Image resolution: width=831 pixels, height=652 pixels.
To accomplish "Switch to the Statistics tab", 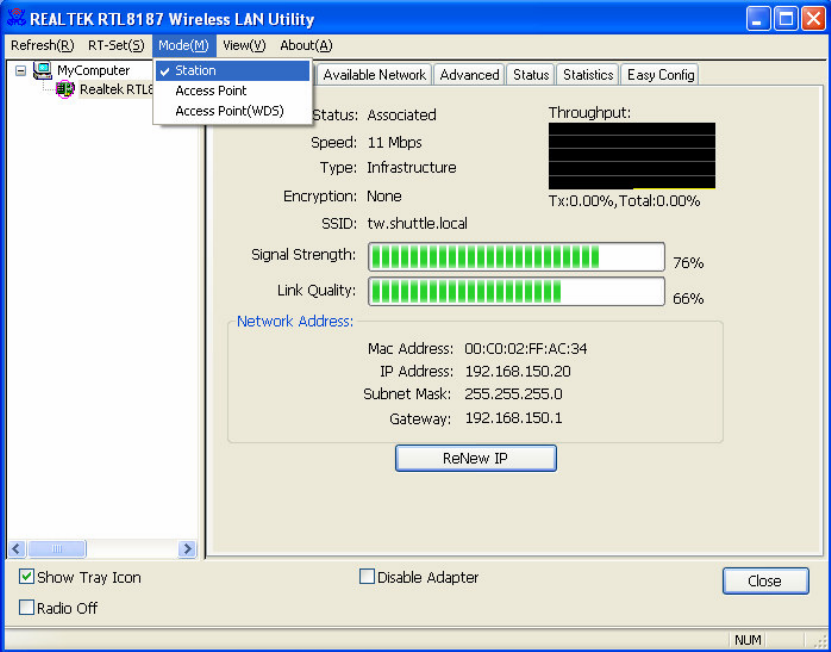I will [588, 75].
